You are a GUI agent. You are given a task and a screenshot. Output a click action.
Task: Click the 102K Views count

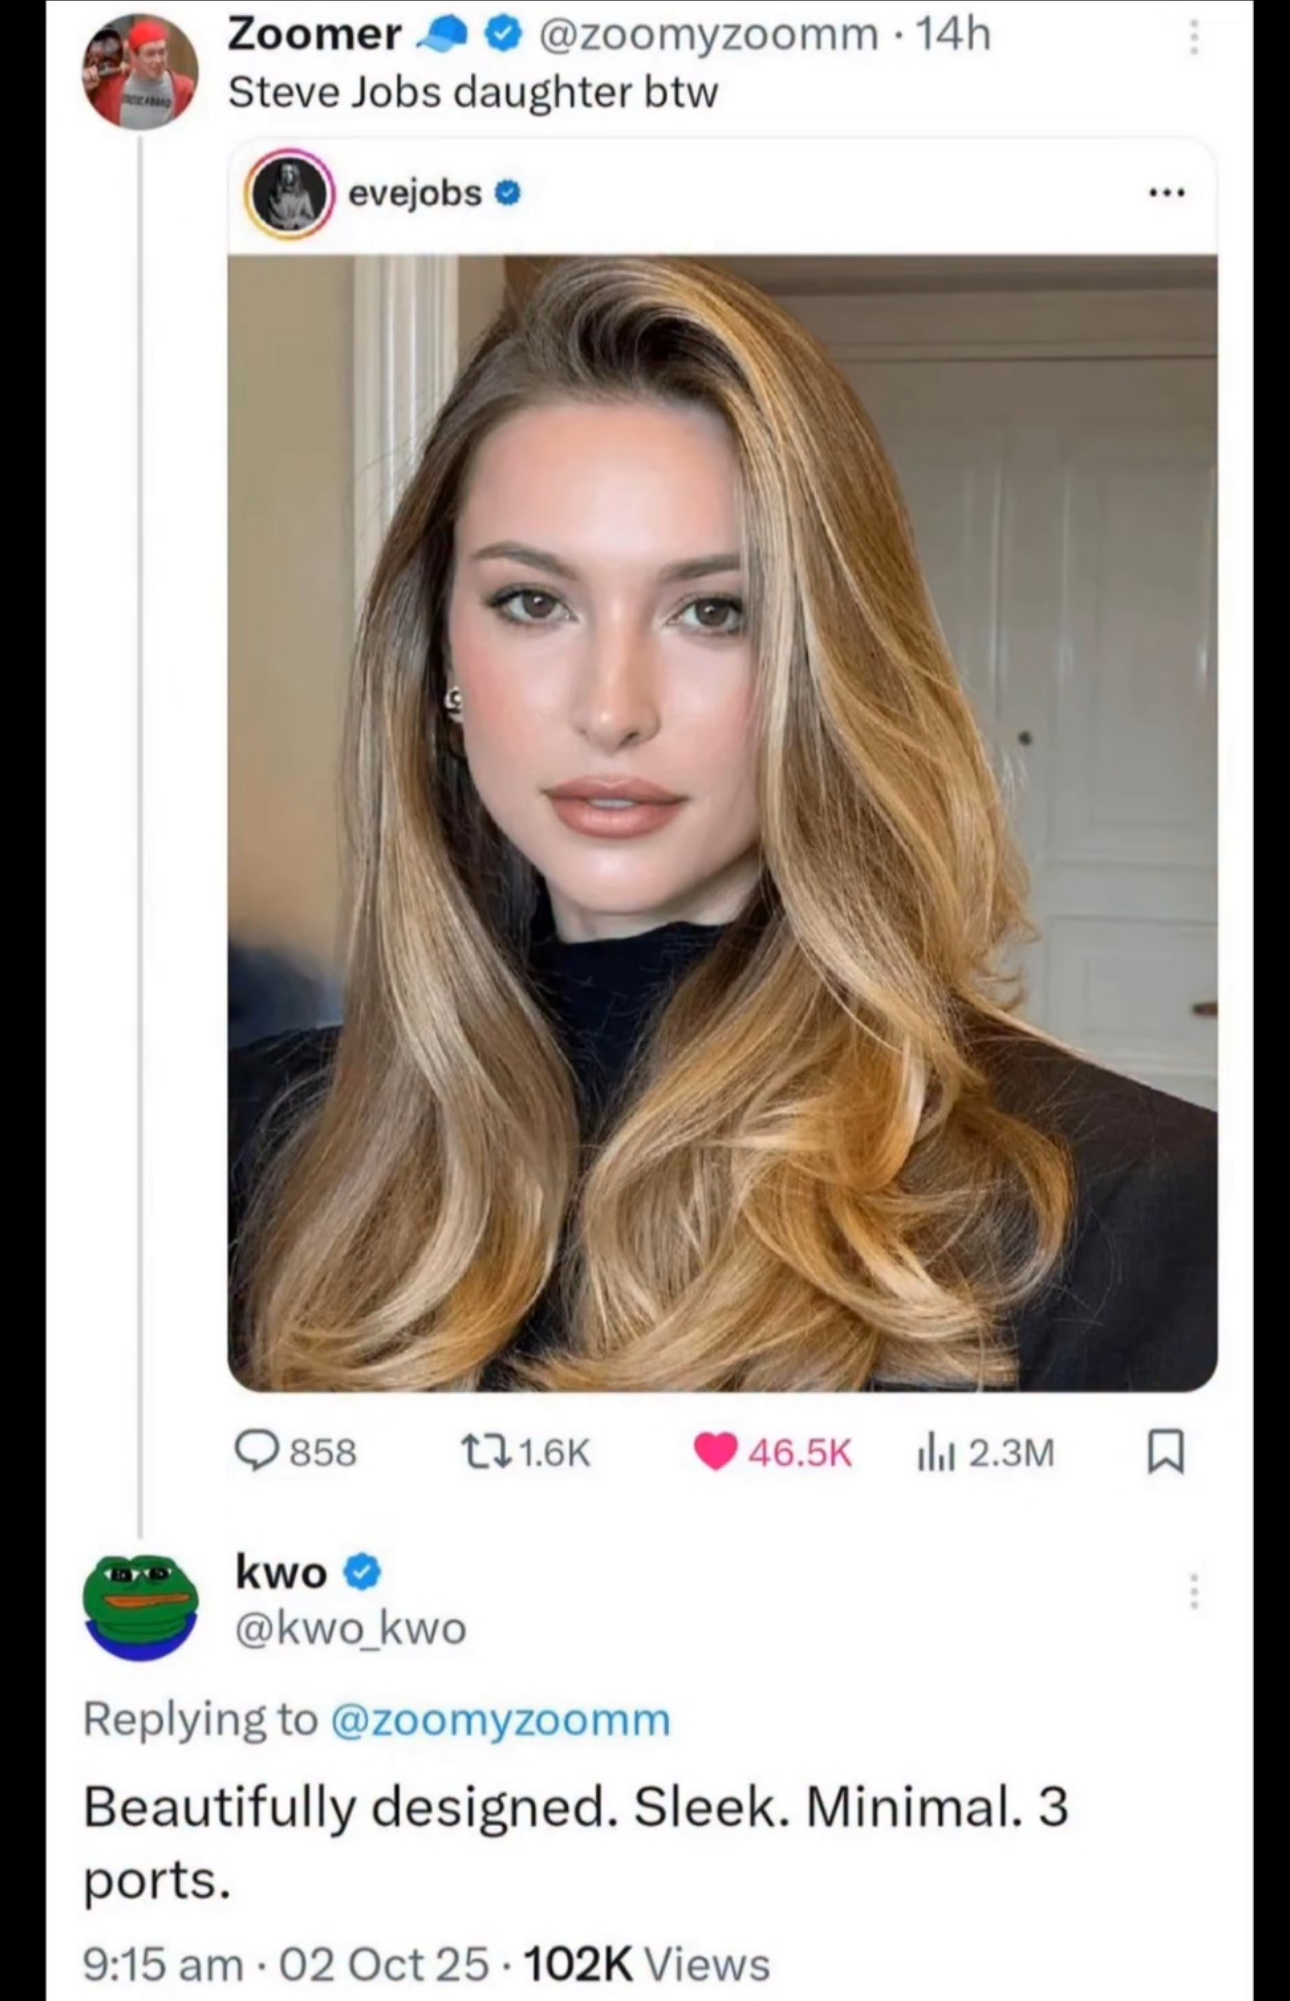[646, 1964]
